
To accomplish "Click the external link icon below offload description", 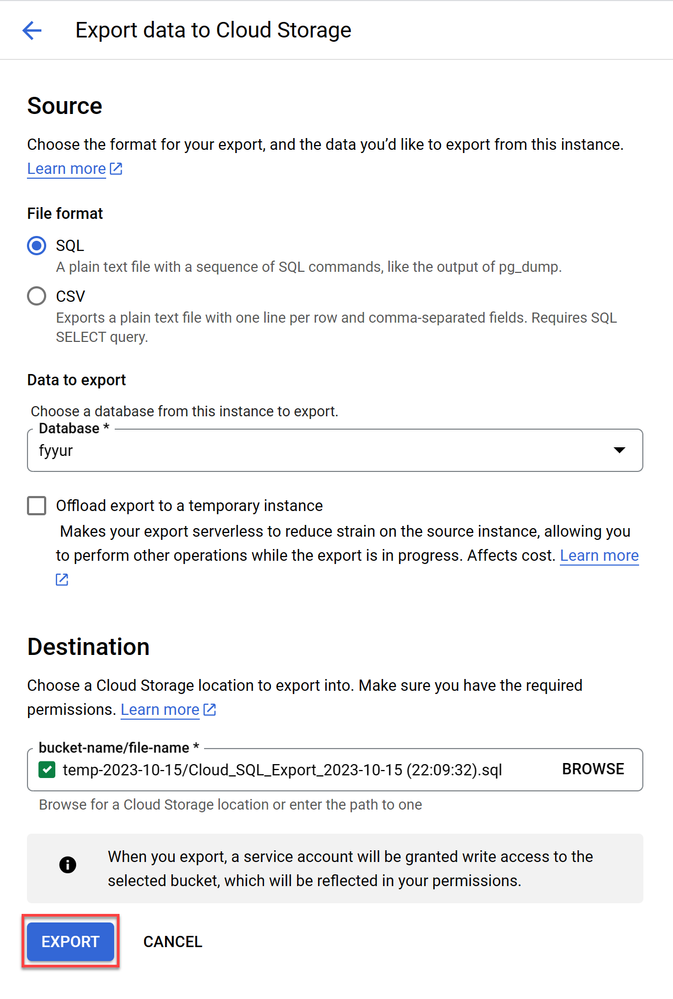I will pyautogui.click(x=62, y=579).
